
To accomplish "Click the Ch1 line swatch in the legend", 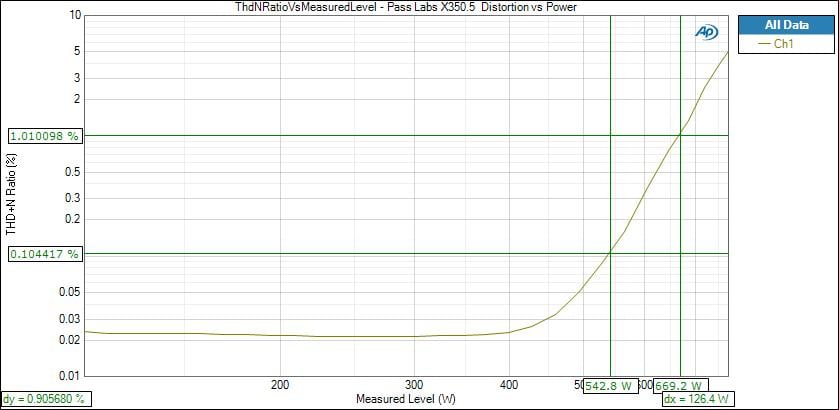I will click(765, 44).
